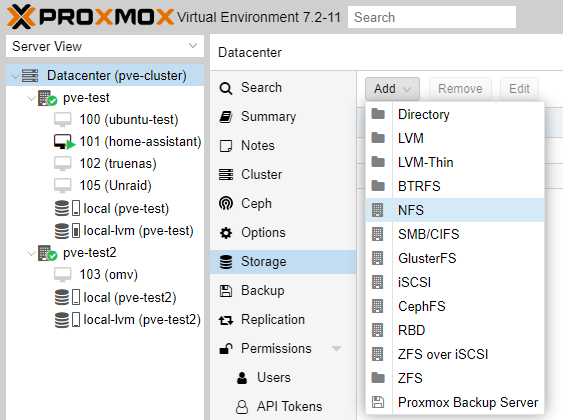Click the folder icon beside Directory
The height and width of the screenshot is (420, 563).
pyautogui.click(x=378, y=114)
